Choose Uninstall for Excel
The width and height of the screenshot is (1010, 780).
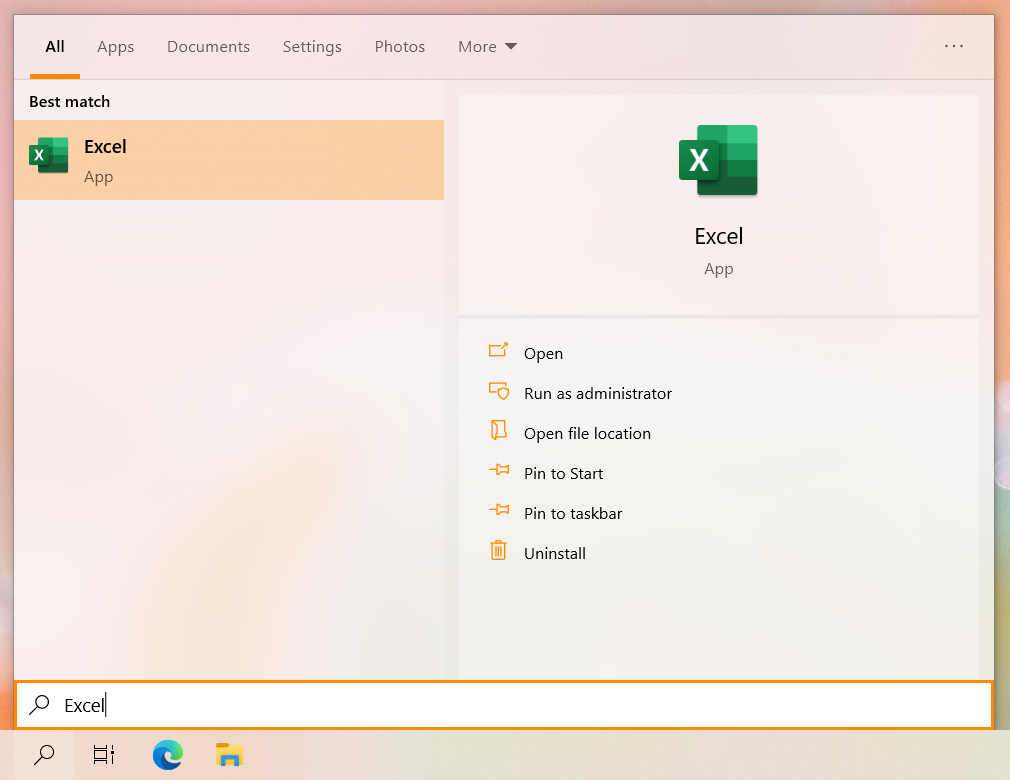pyautogui.click(x=555, y=553)
